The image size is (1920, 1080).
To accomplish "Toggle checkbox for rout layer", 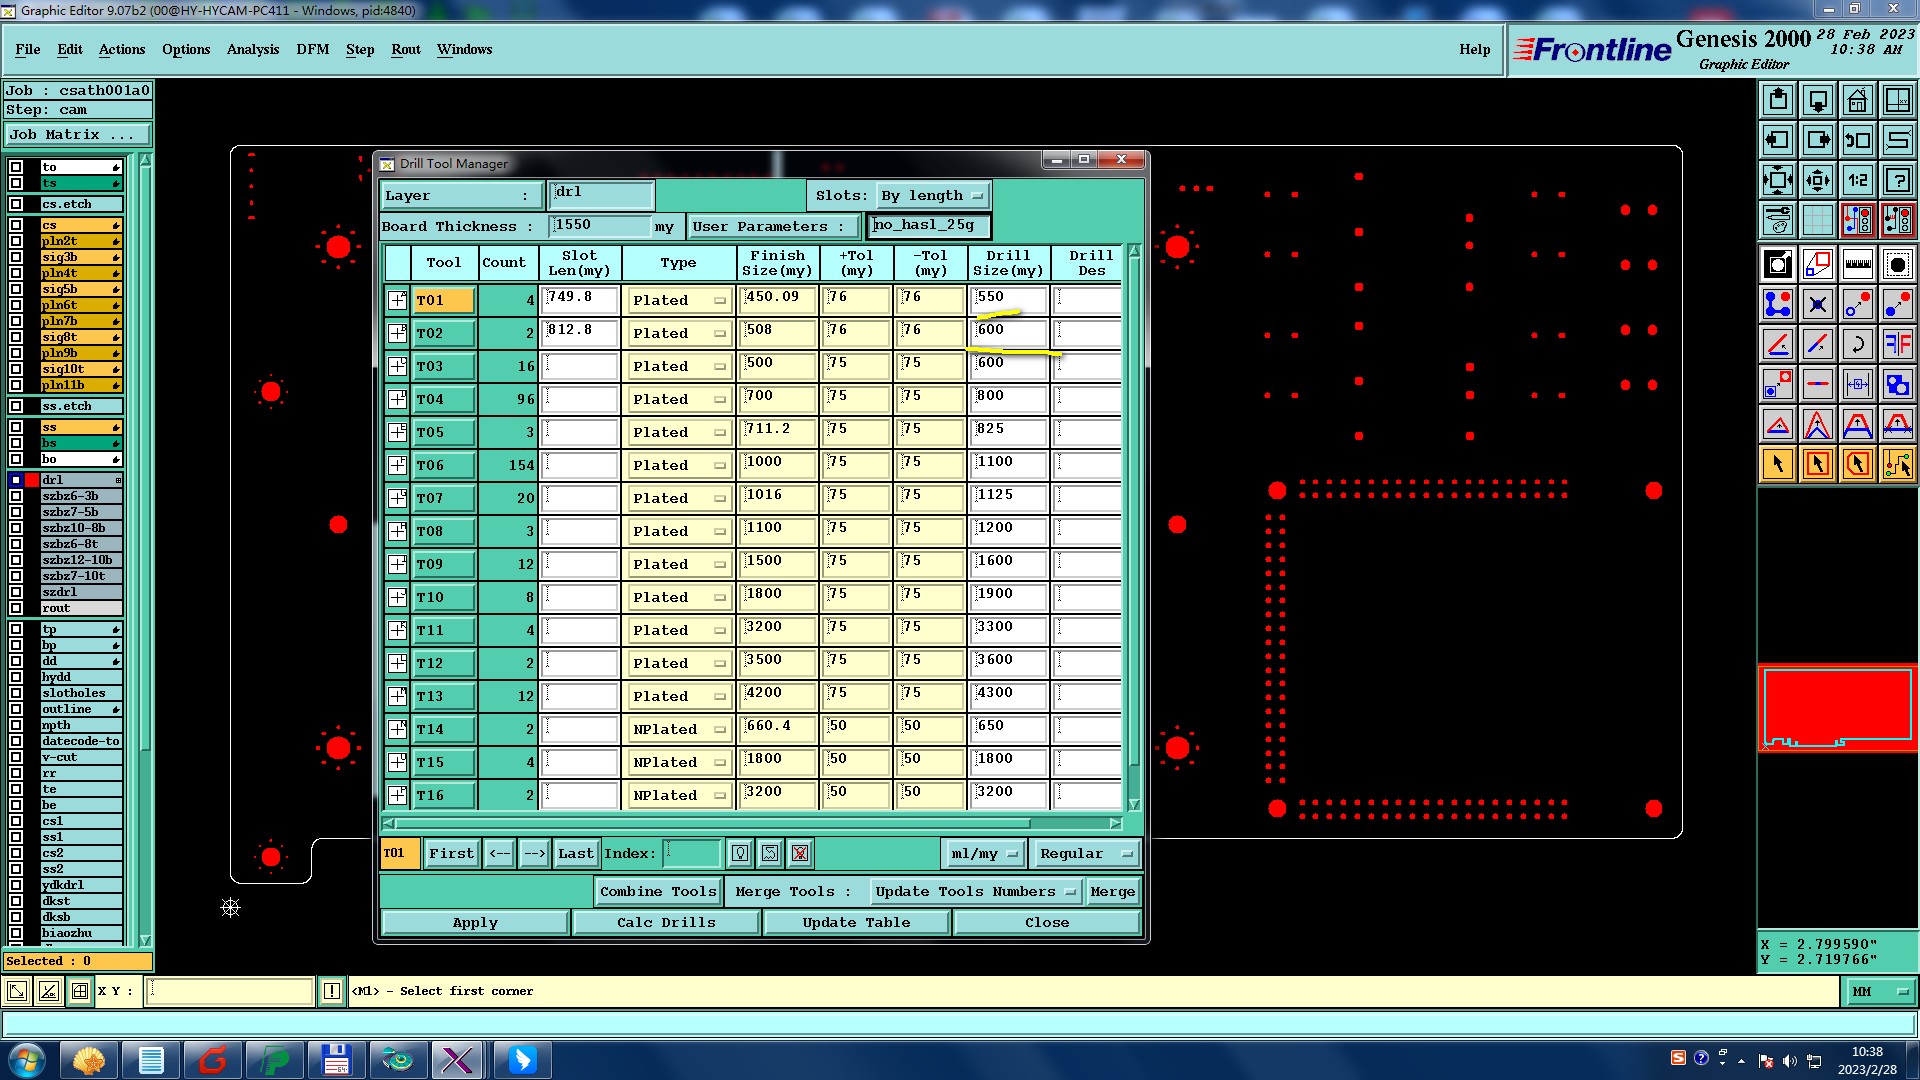I will click(16, 608).
